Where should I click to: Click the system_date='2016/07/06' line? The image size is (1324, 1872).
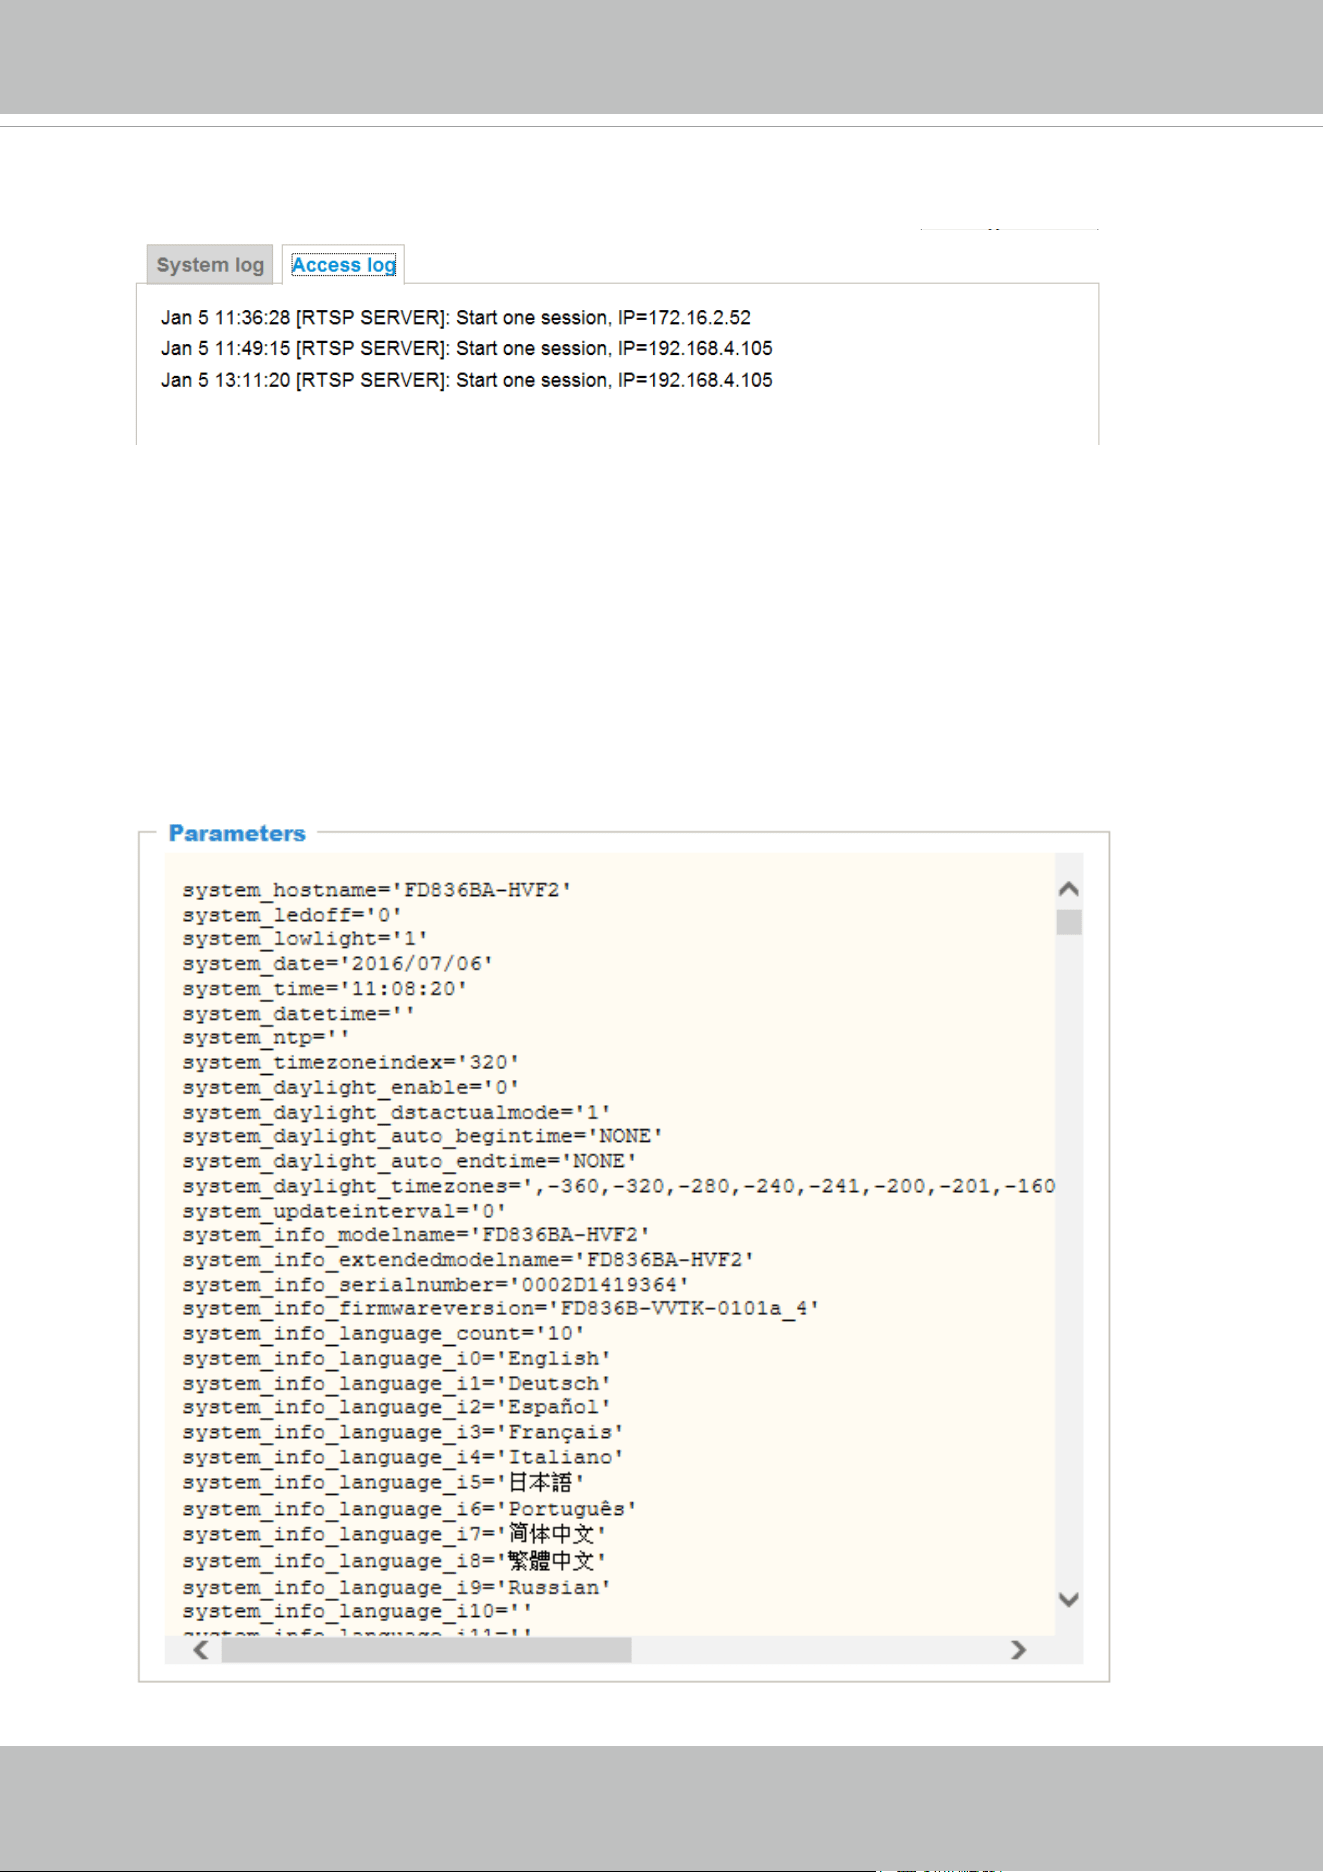(338, 964)
